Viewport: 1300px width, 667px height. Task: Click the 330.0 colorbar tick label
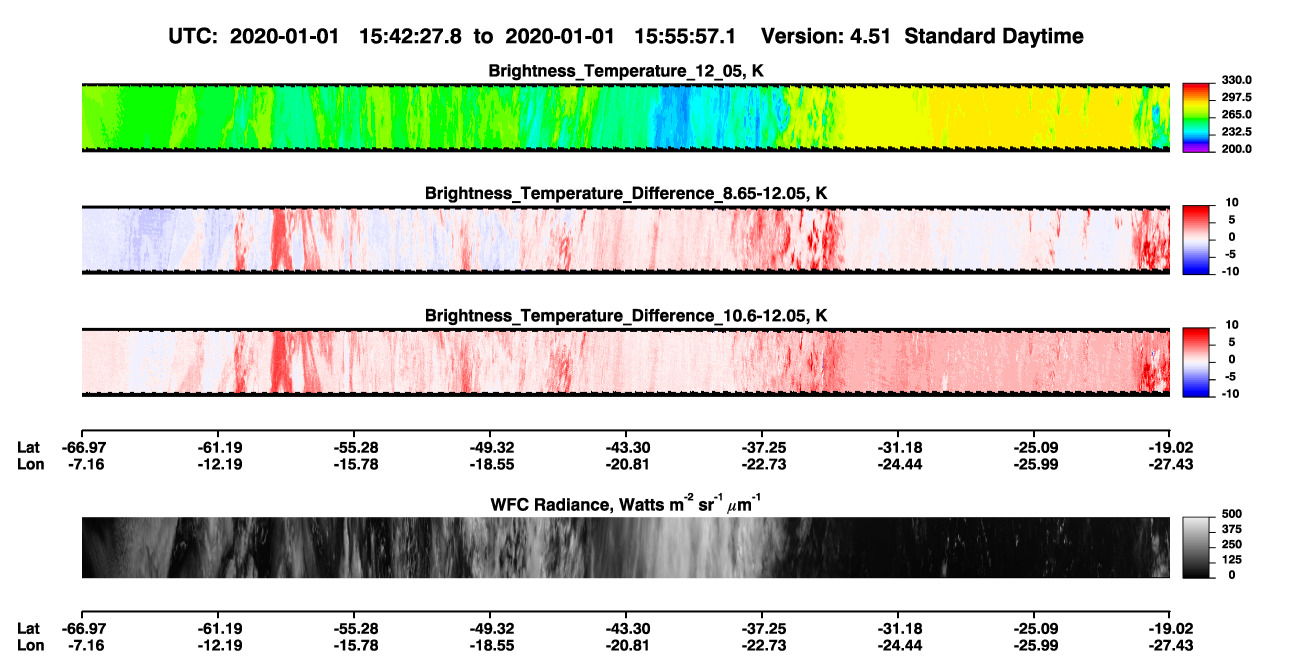(x=1237, y=80)
